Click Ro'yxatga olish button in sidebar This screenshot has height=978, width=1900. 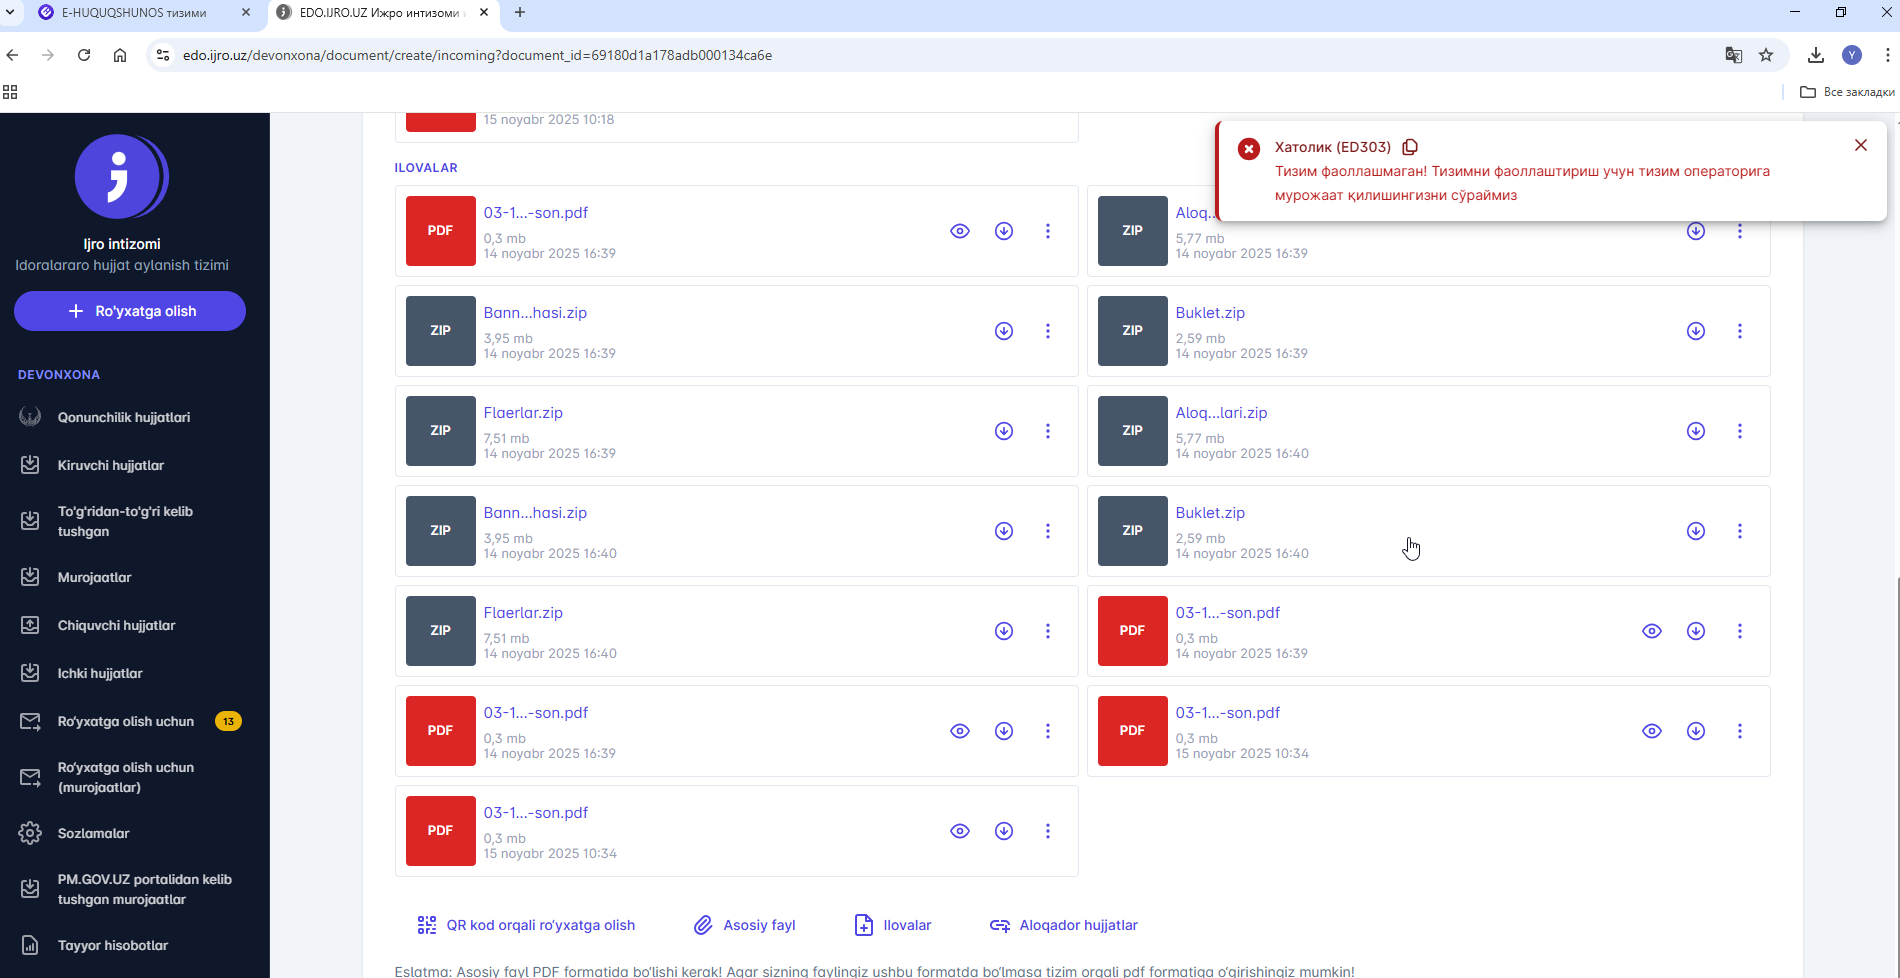point(130,311)
